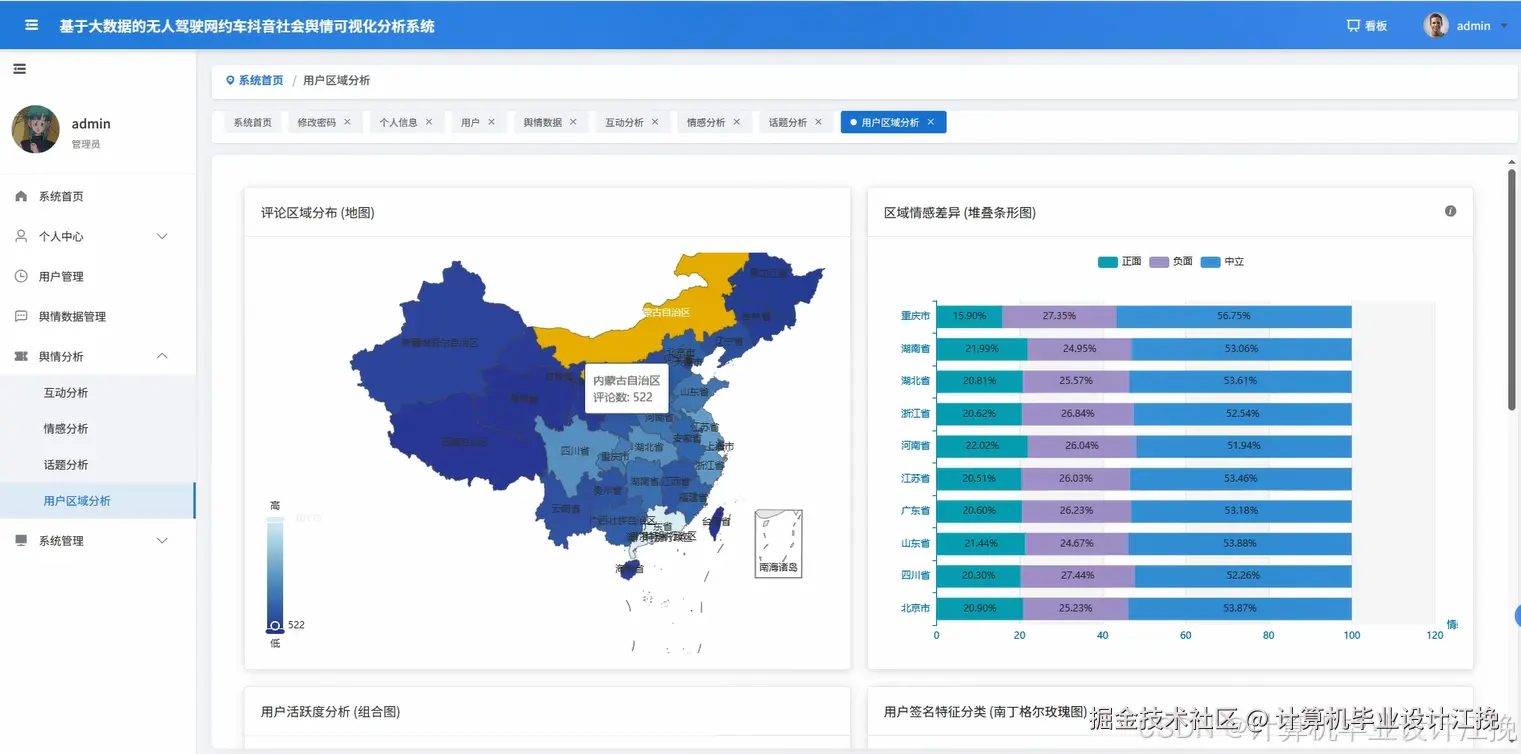This screenshot has height=754, width=1521.
Task: Expand the 系统管理 submenu chevron
Action: click(163, 540)
